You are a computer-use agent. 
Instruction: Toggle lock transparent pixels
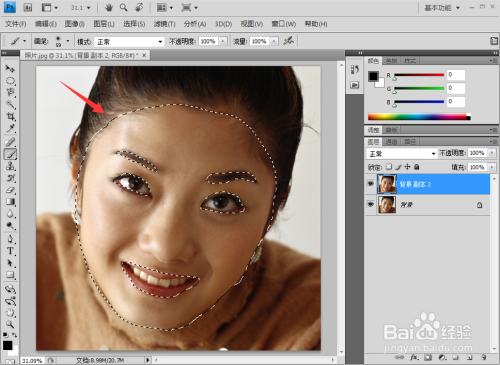click(x=389, y=167)
